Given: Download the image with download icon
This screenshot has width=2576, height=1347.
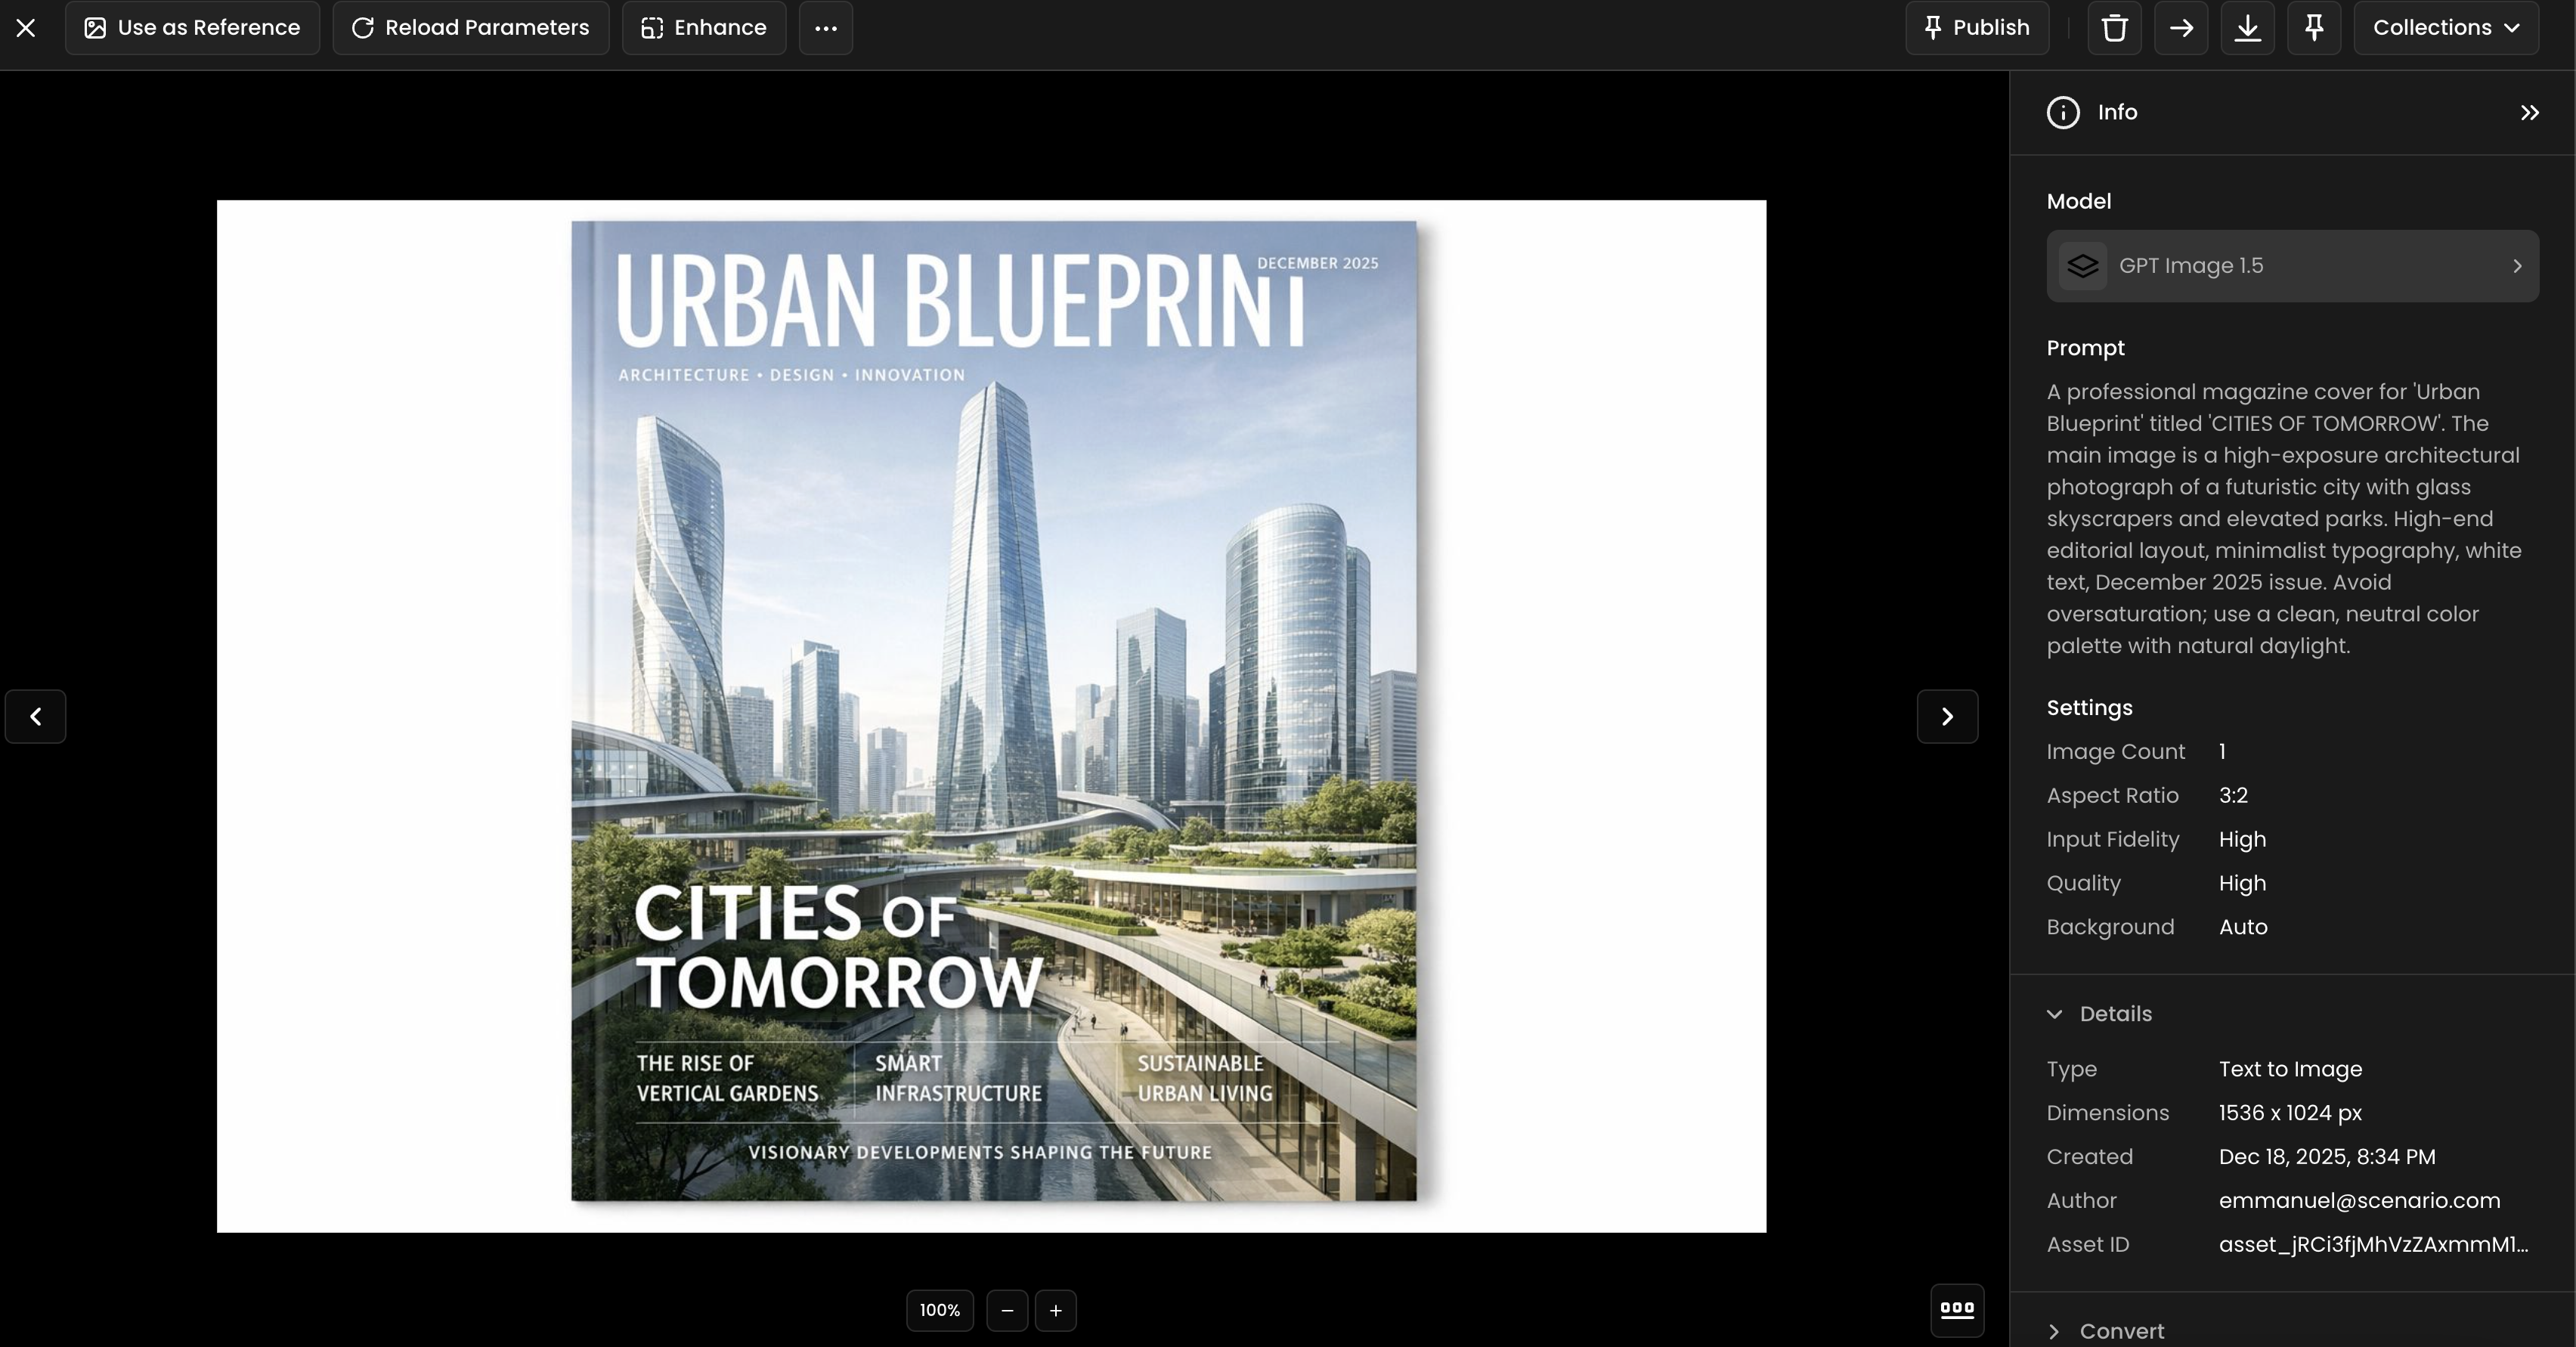Looking at the screenshot, I should pyautogui.click(x=2247, y=28).
